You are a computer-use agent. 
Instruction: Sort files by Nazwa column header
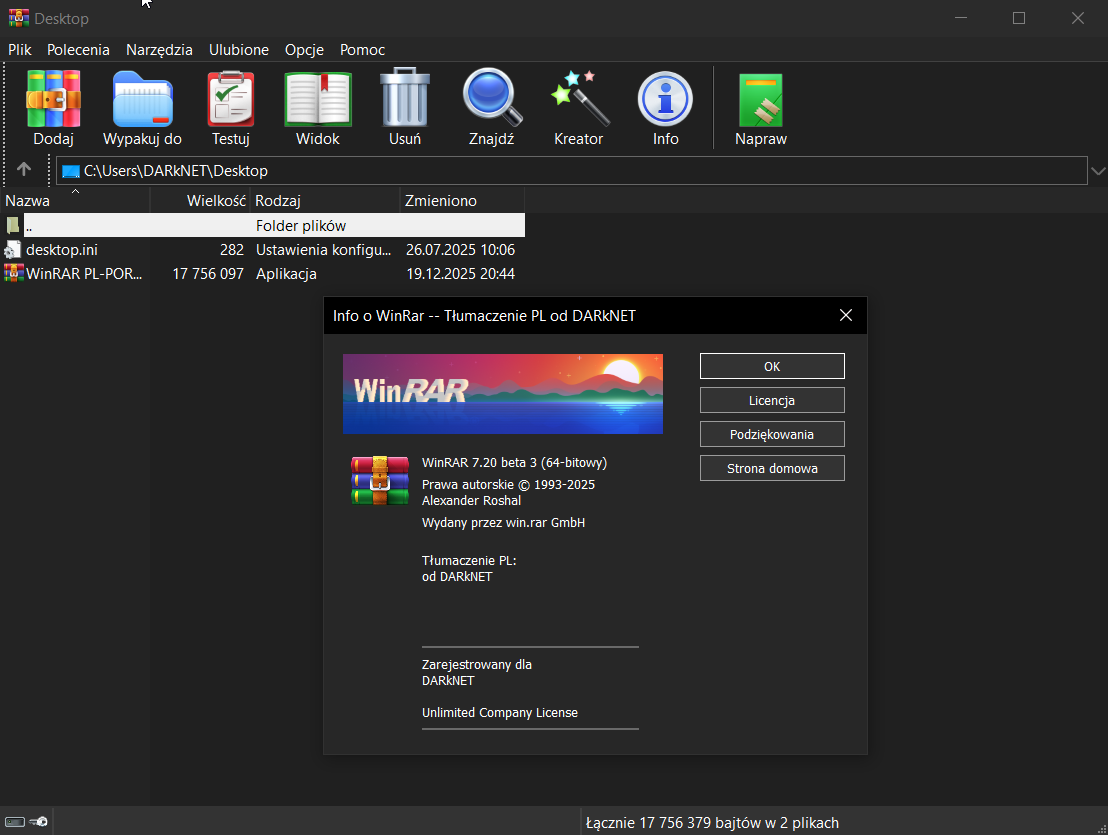coord(75,201)
